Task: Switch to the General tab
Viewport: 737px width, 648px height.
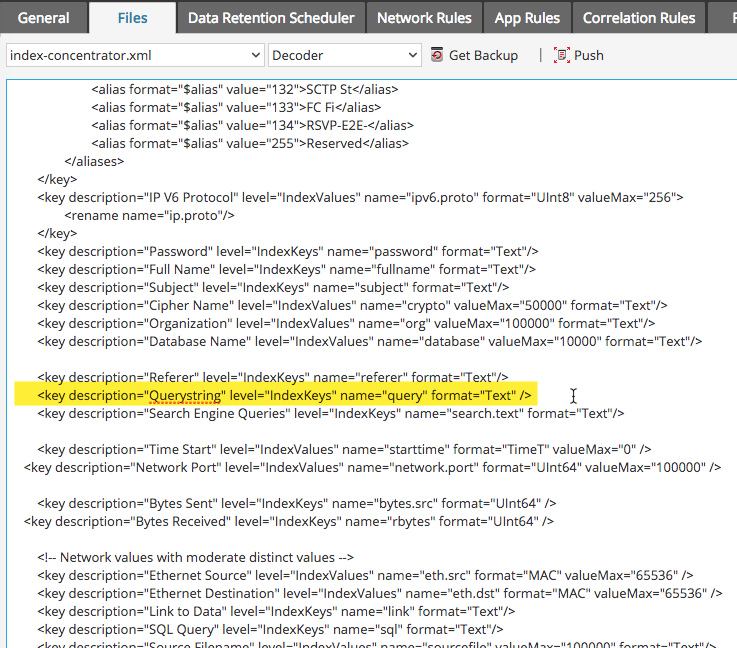Action: pos(44,18)
